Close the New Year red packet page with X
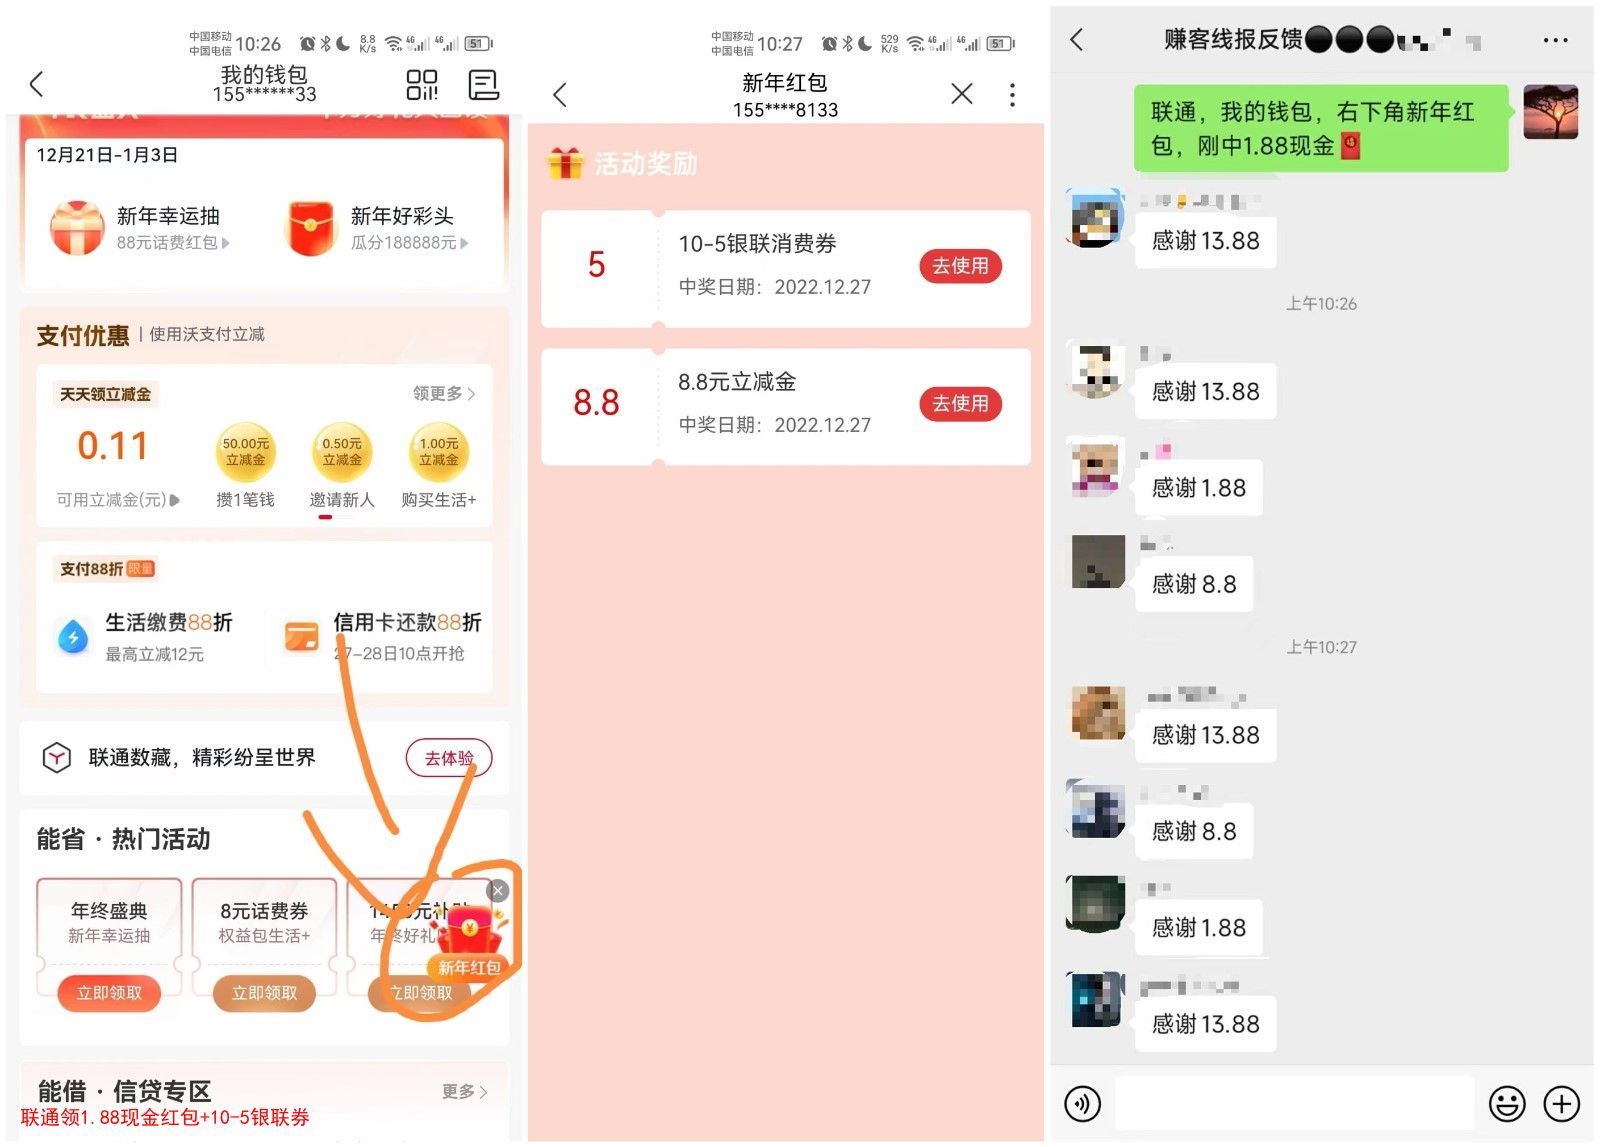The width and height of the screenshot is (1600, 1147). coord(961,94)
